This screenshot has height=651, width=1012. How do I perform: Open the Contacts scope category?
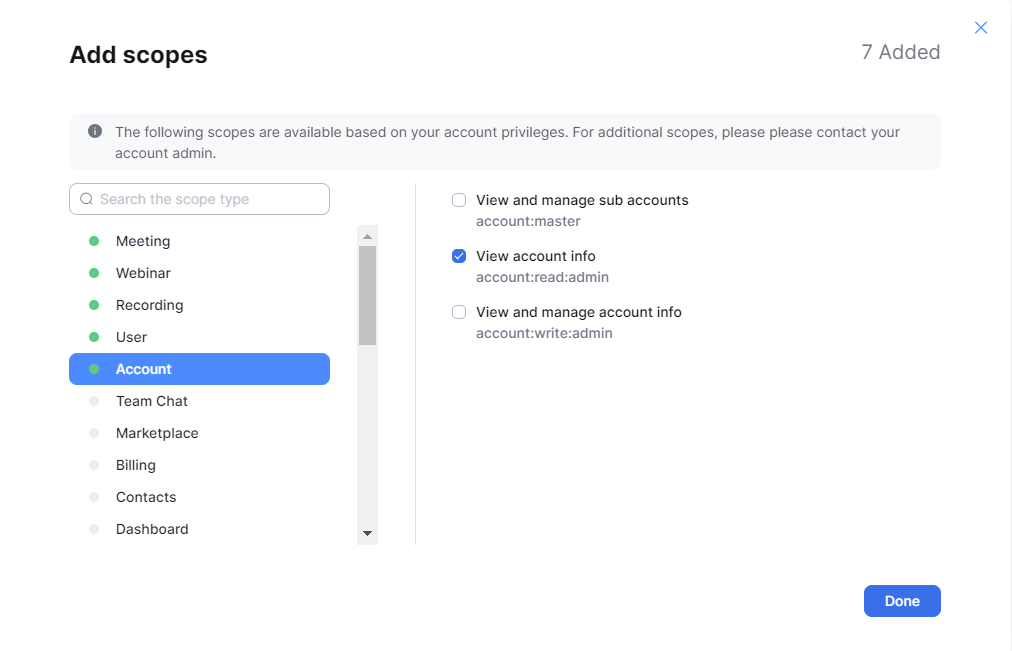(146, 497)
